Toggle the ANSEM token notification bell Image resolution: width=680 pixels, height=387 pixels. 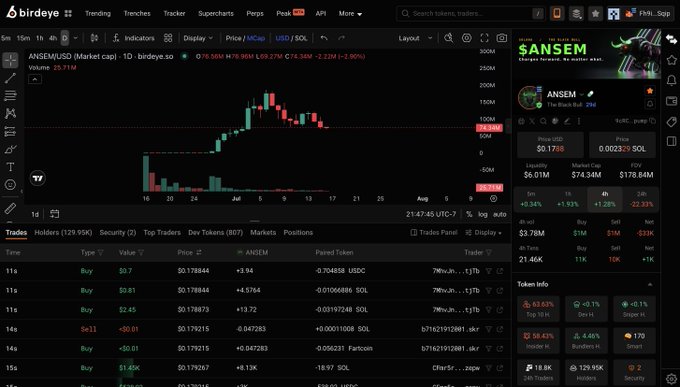tap(650, 104)
